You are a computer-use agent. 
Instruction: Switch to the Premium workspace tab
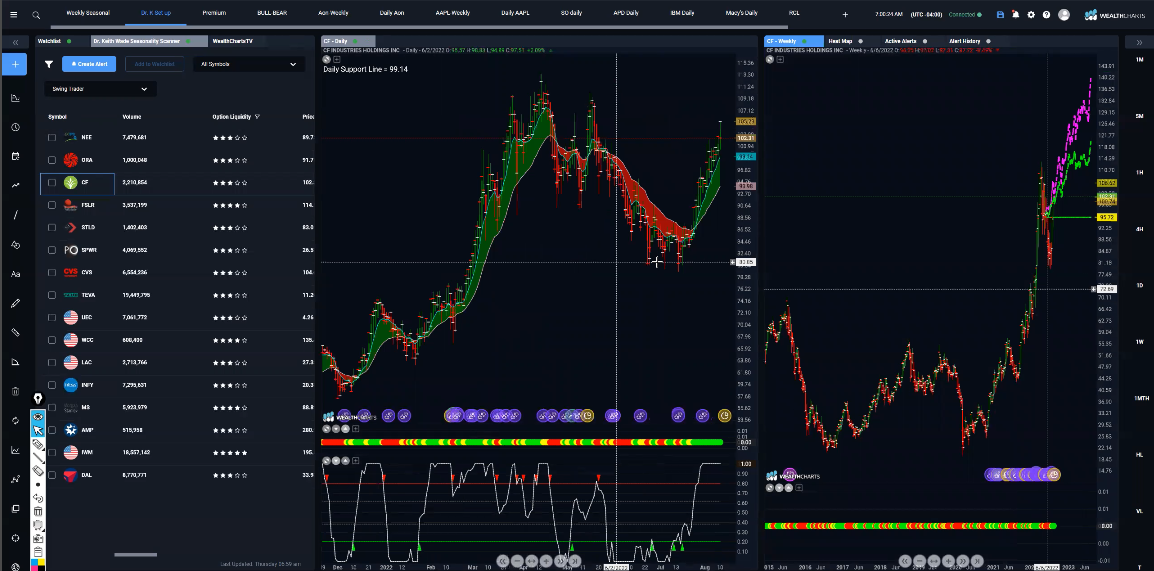[214, 13]
